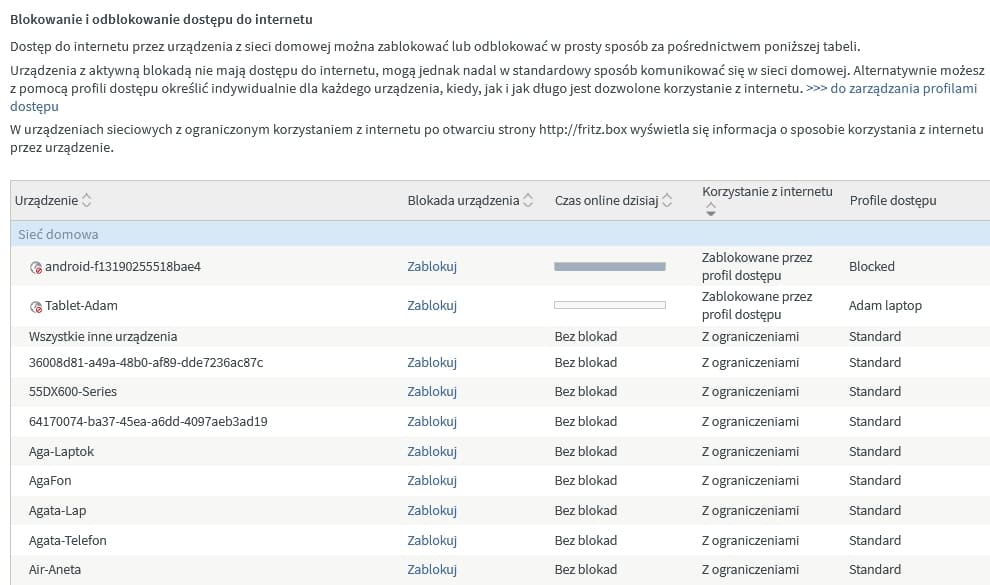Click Zablokuj for Agata-Lap

click(431, 511)
